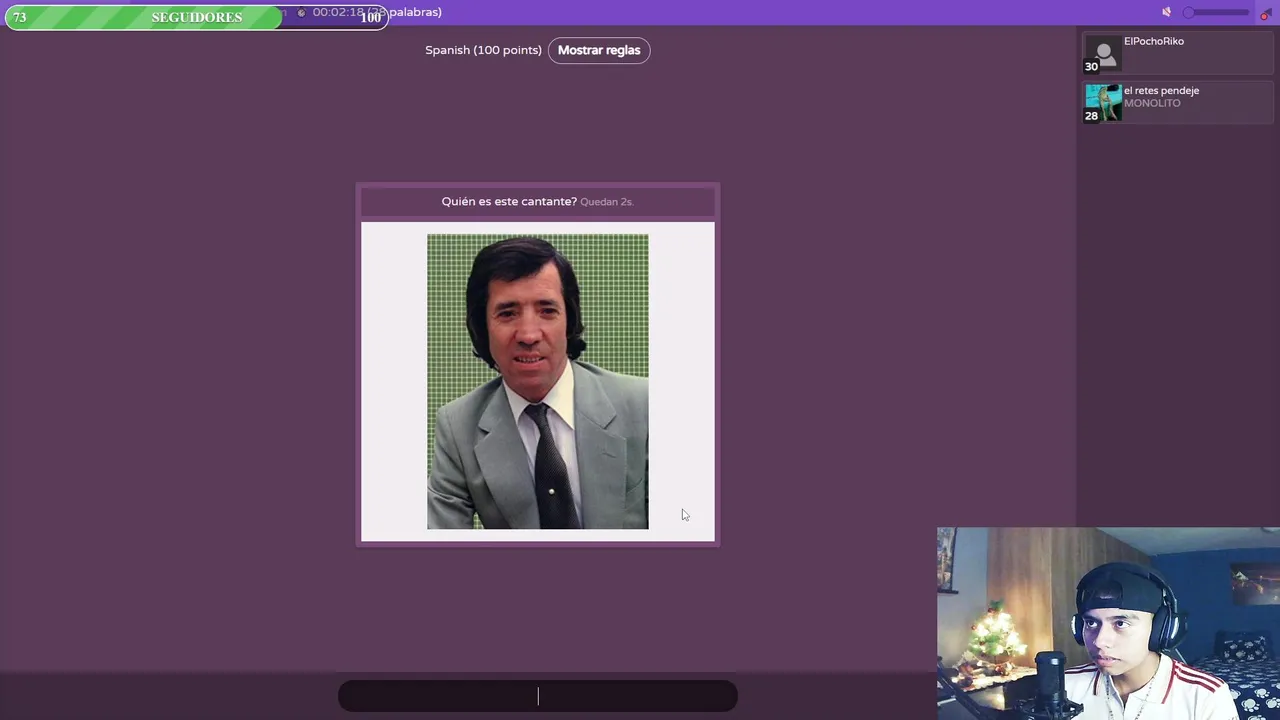Open ElPochoRiko's player avatar
The height and width of the screenshot is (720, 1280).
point(1104,54)
